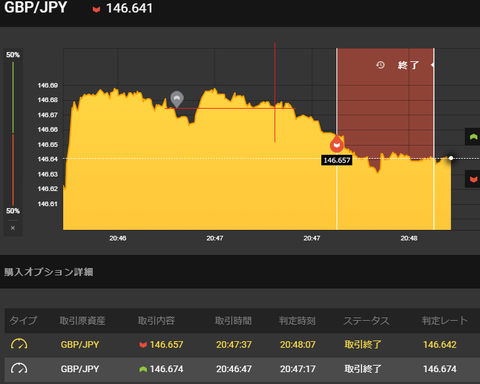Click the 取引原資産 column header
This screenshot has width=480, height=384.
(x=82, y=321)
